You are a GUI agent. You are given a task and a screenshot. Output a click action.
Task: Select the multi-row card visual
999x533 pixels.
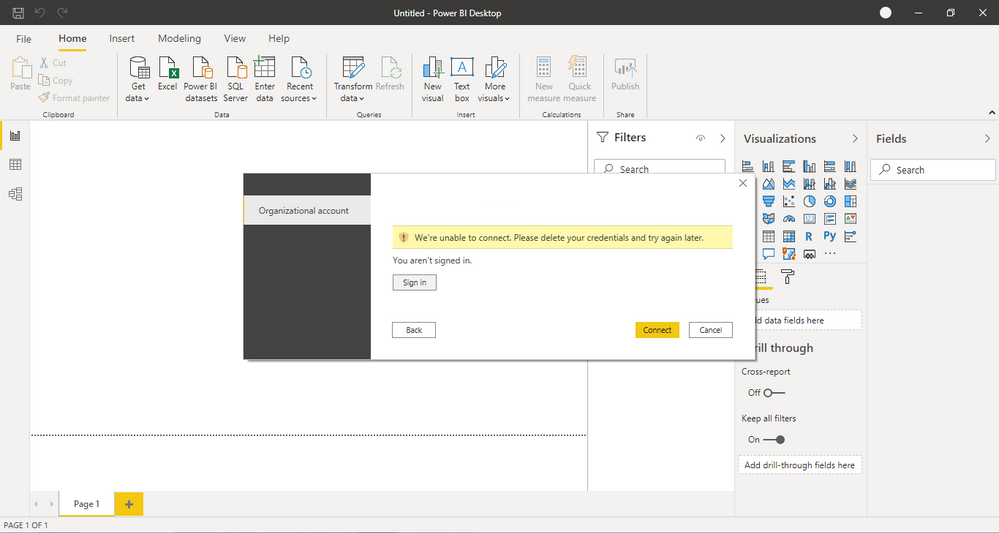tap(830, 218)
